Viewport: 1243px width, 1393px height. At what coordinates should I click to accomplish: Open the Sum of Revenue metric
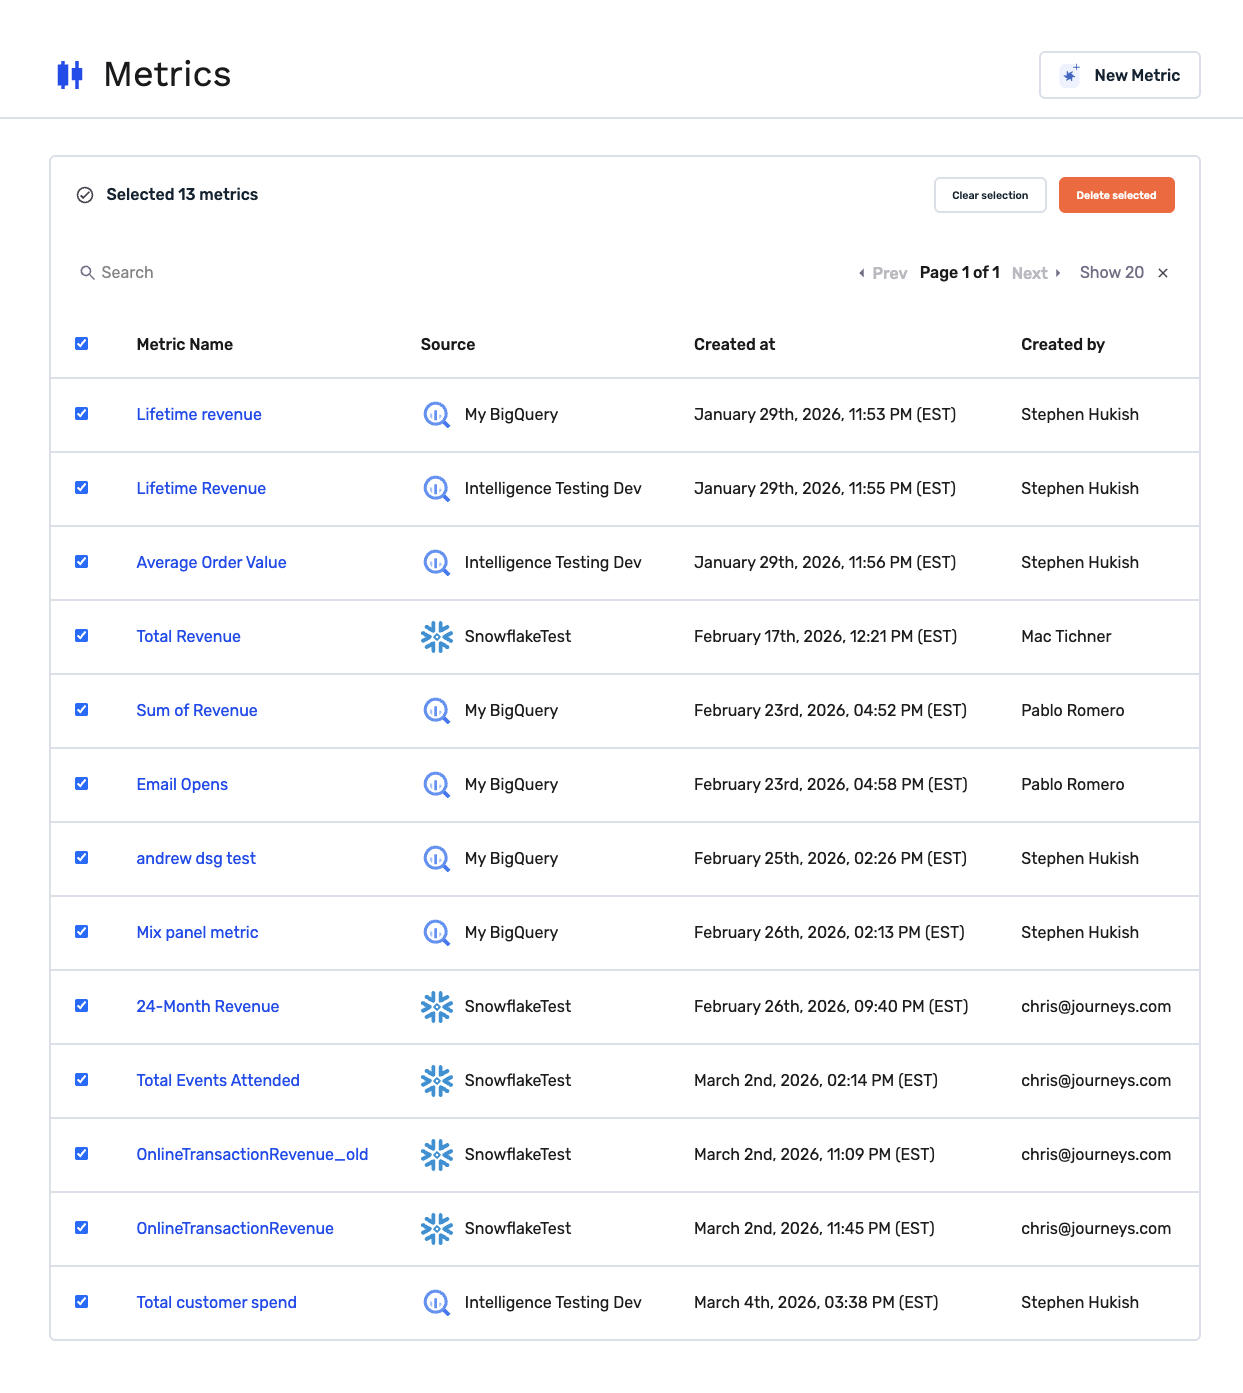click(197, 711)
